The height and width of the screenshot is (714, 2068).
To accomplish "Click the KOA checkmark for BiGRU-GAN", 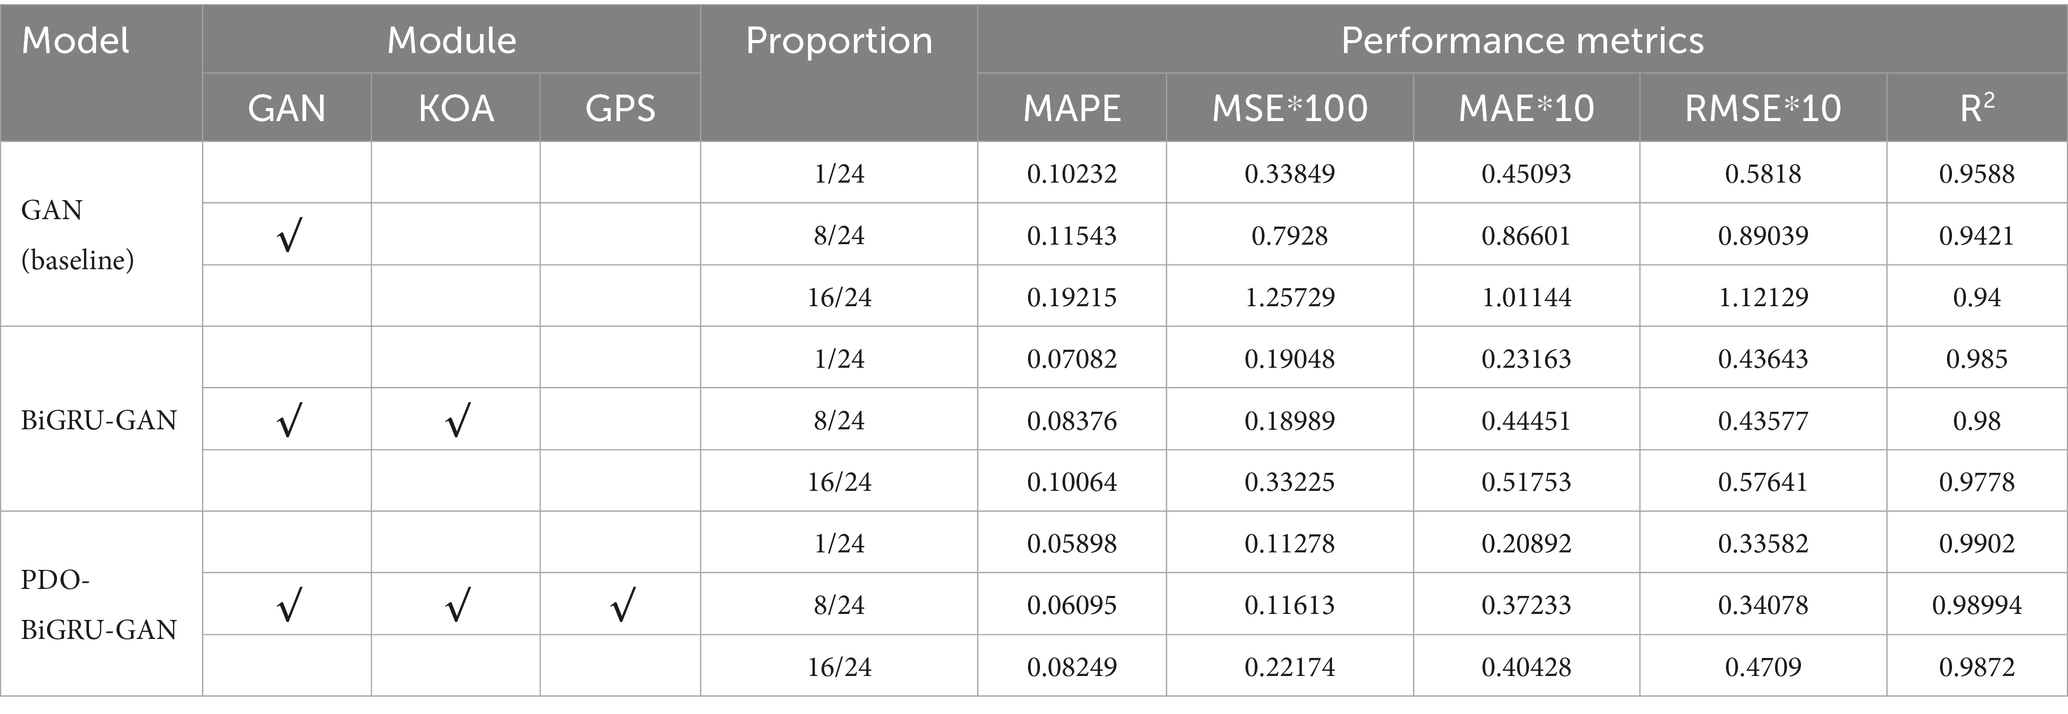I will [456, 422].
